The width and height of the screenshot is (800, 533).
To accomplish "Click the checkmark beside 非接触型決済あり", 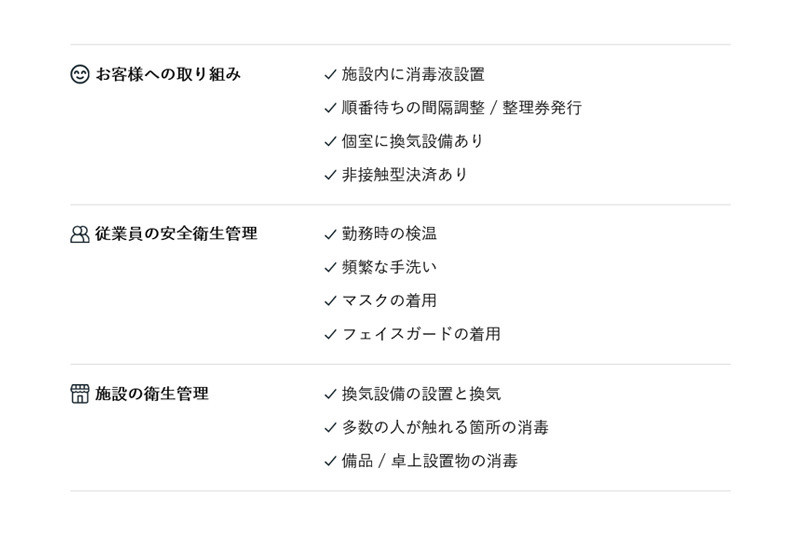I will tap(331, 175).
